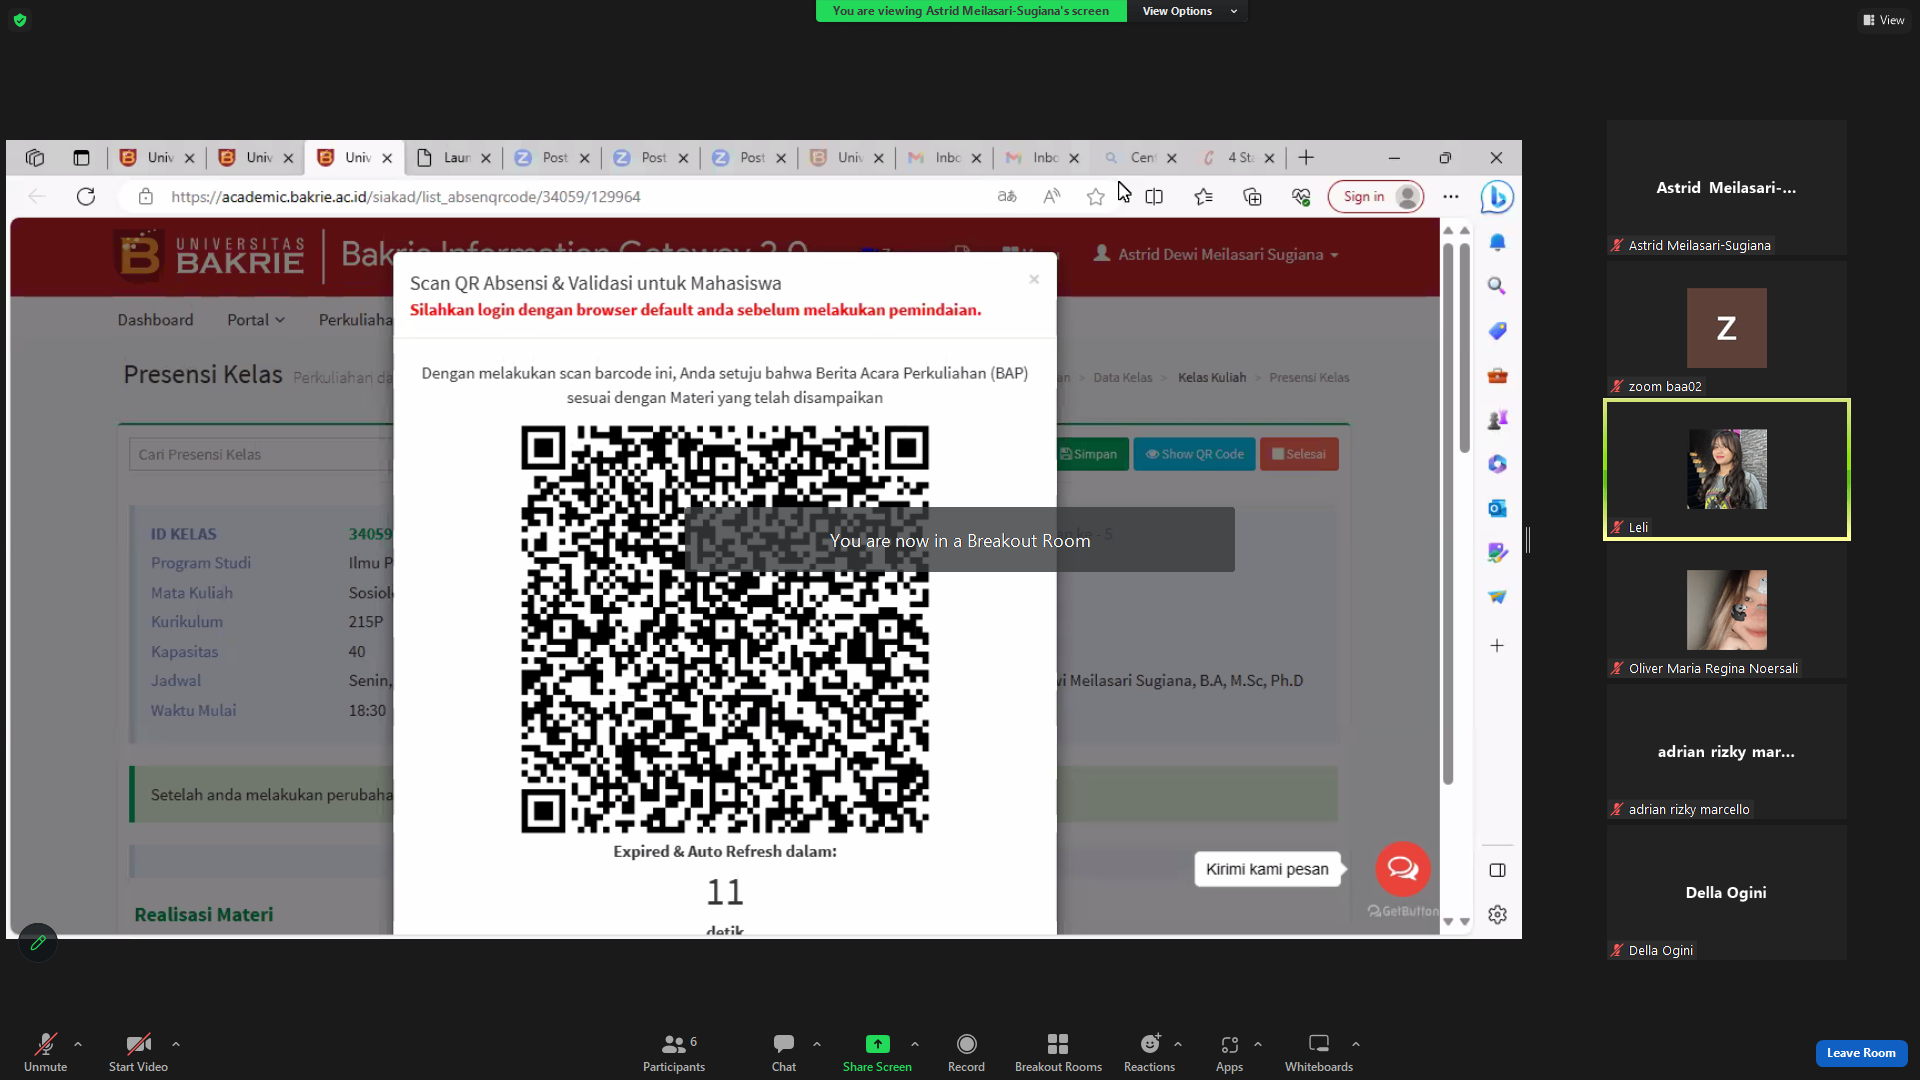Viewport: 1920px width, 1080px height.
Task: Switch to the Cent browser tab
Action: [x=1140, y=158]
